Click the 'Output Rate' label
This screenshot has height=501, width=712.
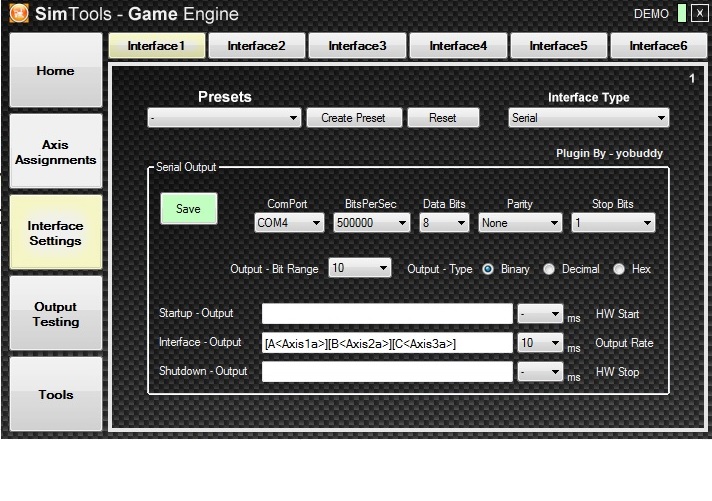[624, 343]
